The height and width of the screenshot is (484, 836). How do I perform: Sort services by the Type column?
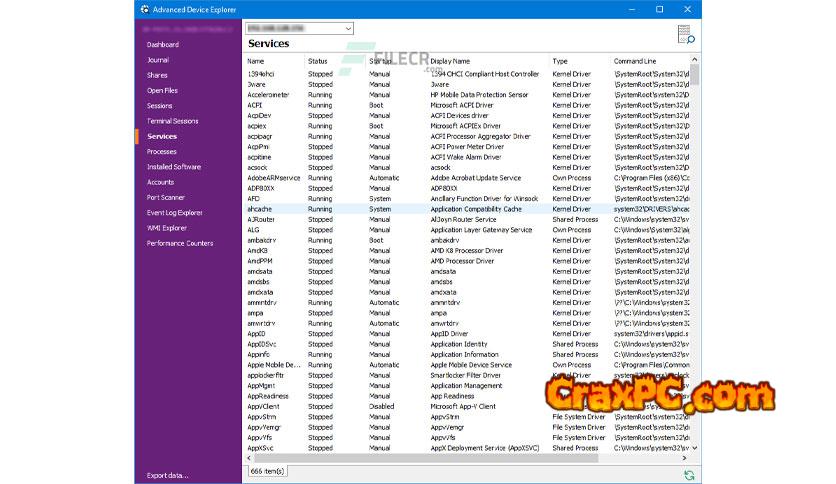(560, 61)
